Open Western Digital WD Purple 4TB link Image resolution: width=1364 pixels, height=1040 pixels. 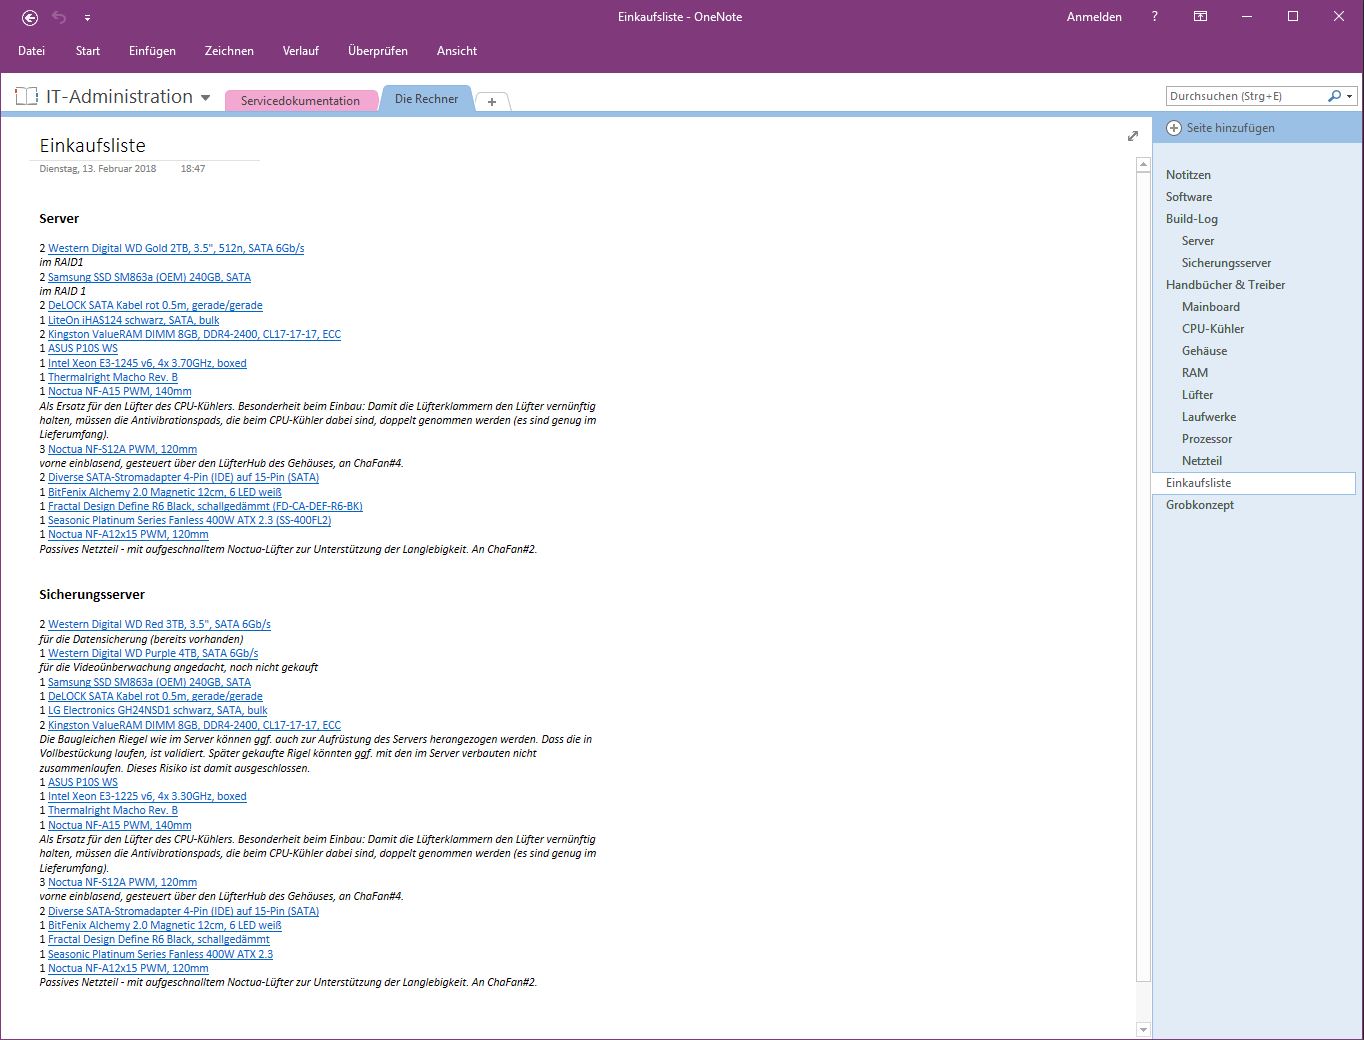pyautogui.click(x=153, y=653)
